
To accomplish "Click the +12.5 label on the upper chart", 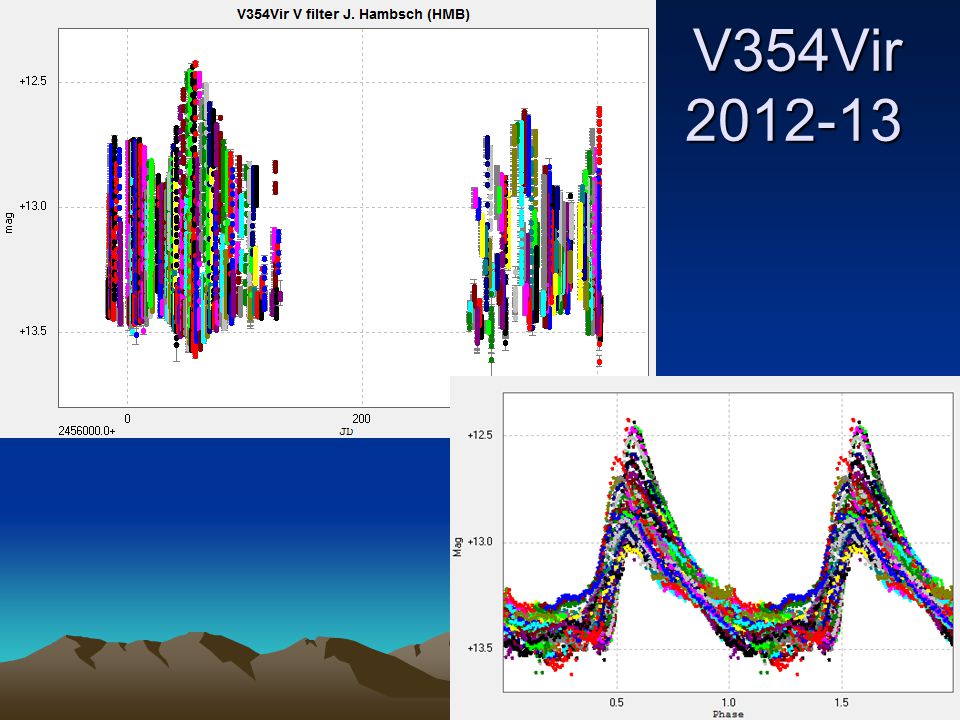I will click(x=33, y=81).
